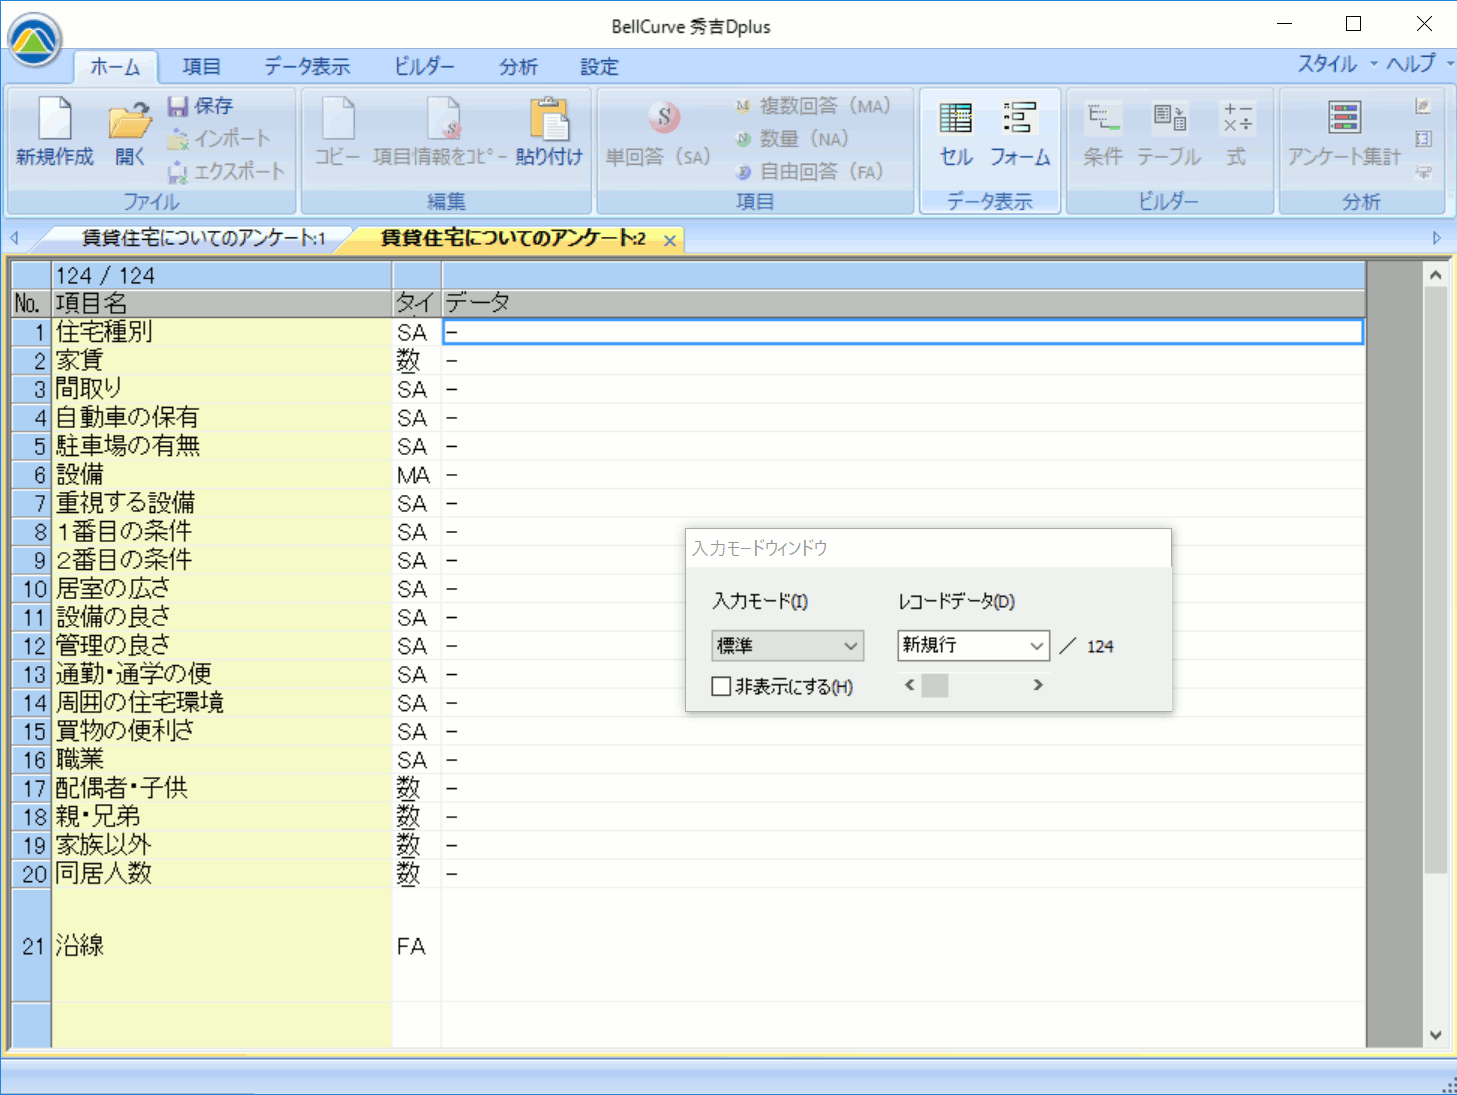Image resolution: width=1457 pixels, height=1095 pixels.
Task: Open the 項目 ribbon tab
Action: coord(201,67)
